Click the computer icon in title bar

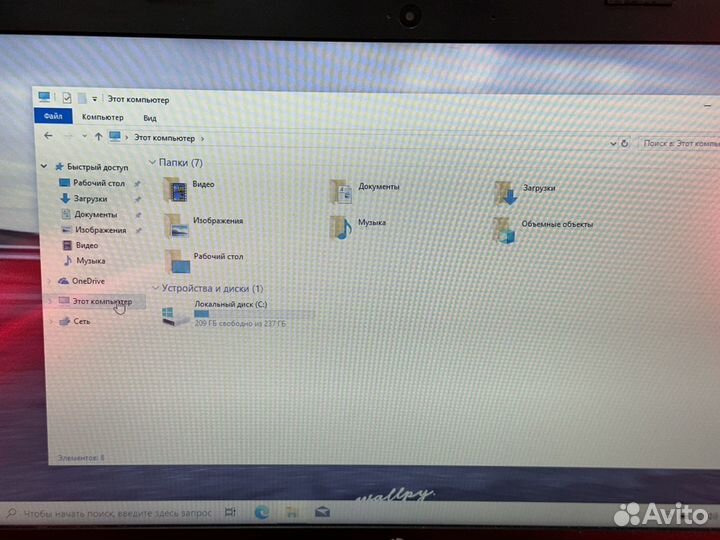(45, 97)
